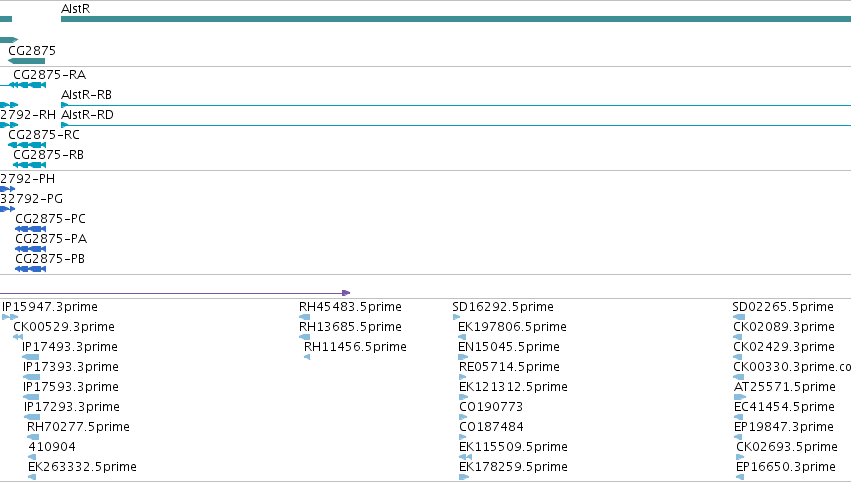Select EP16650.3prime EST label
Image resolution: width=851 pixels, height=482 pixels.
coord(786,467)
